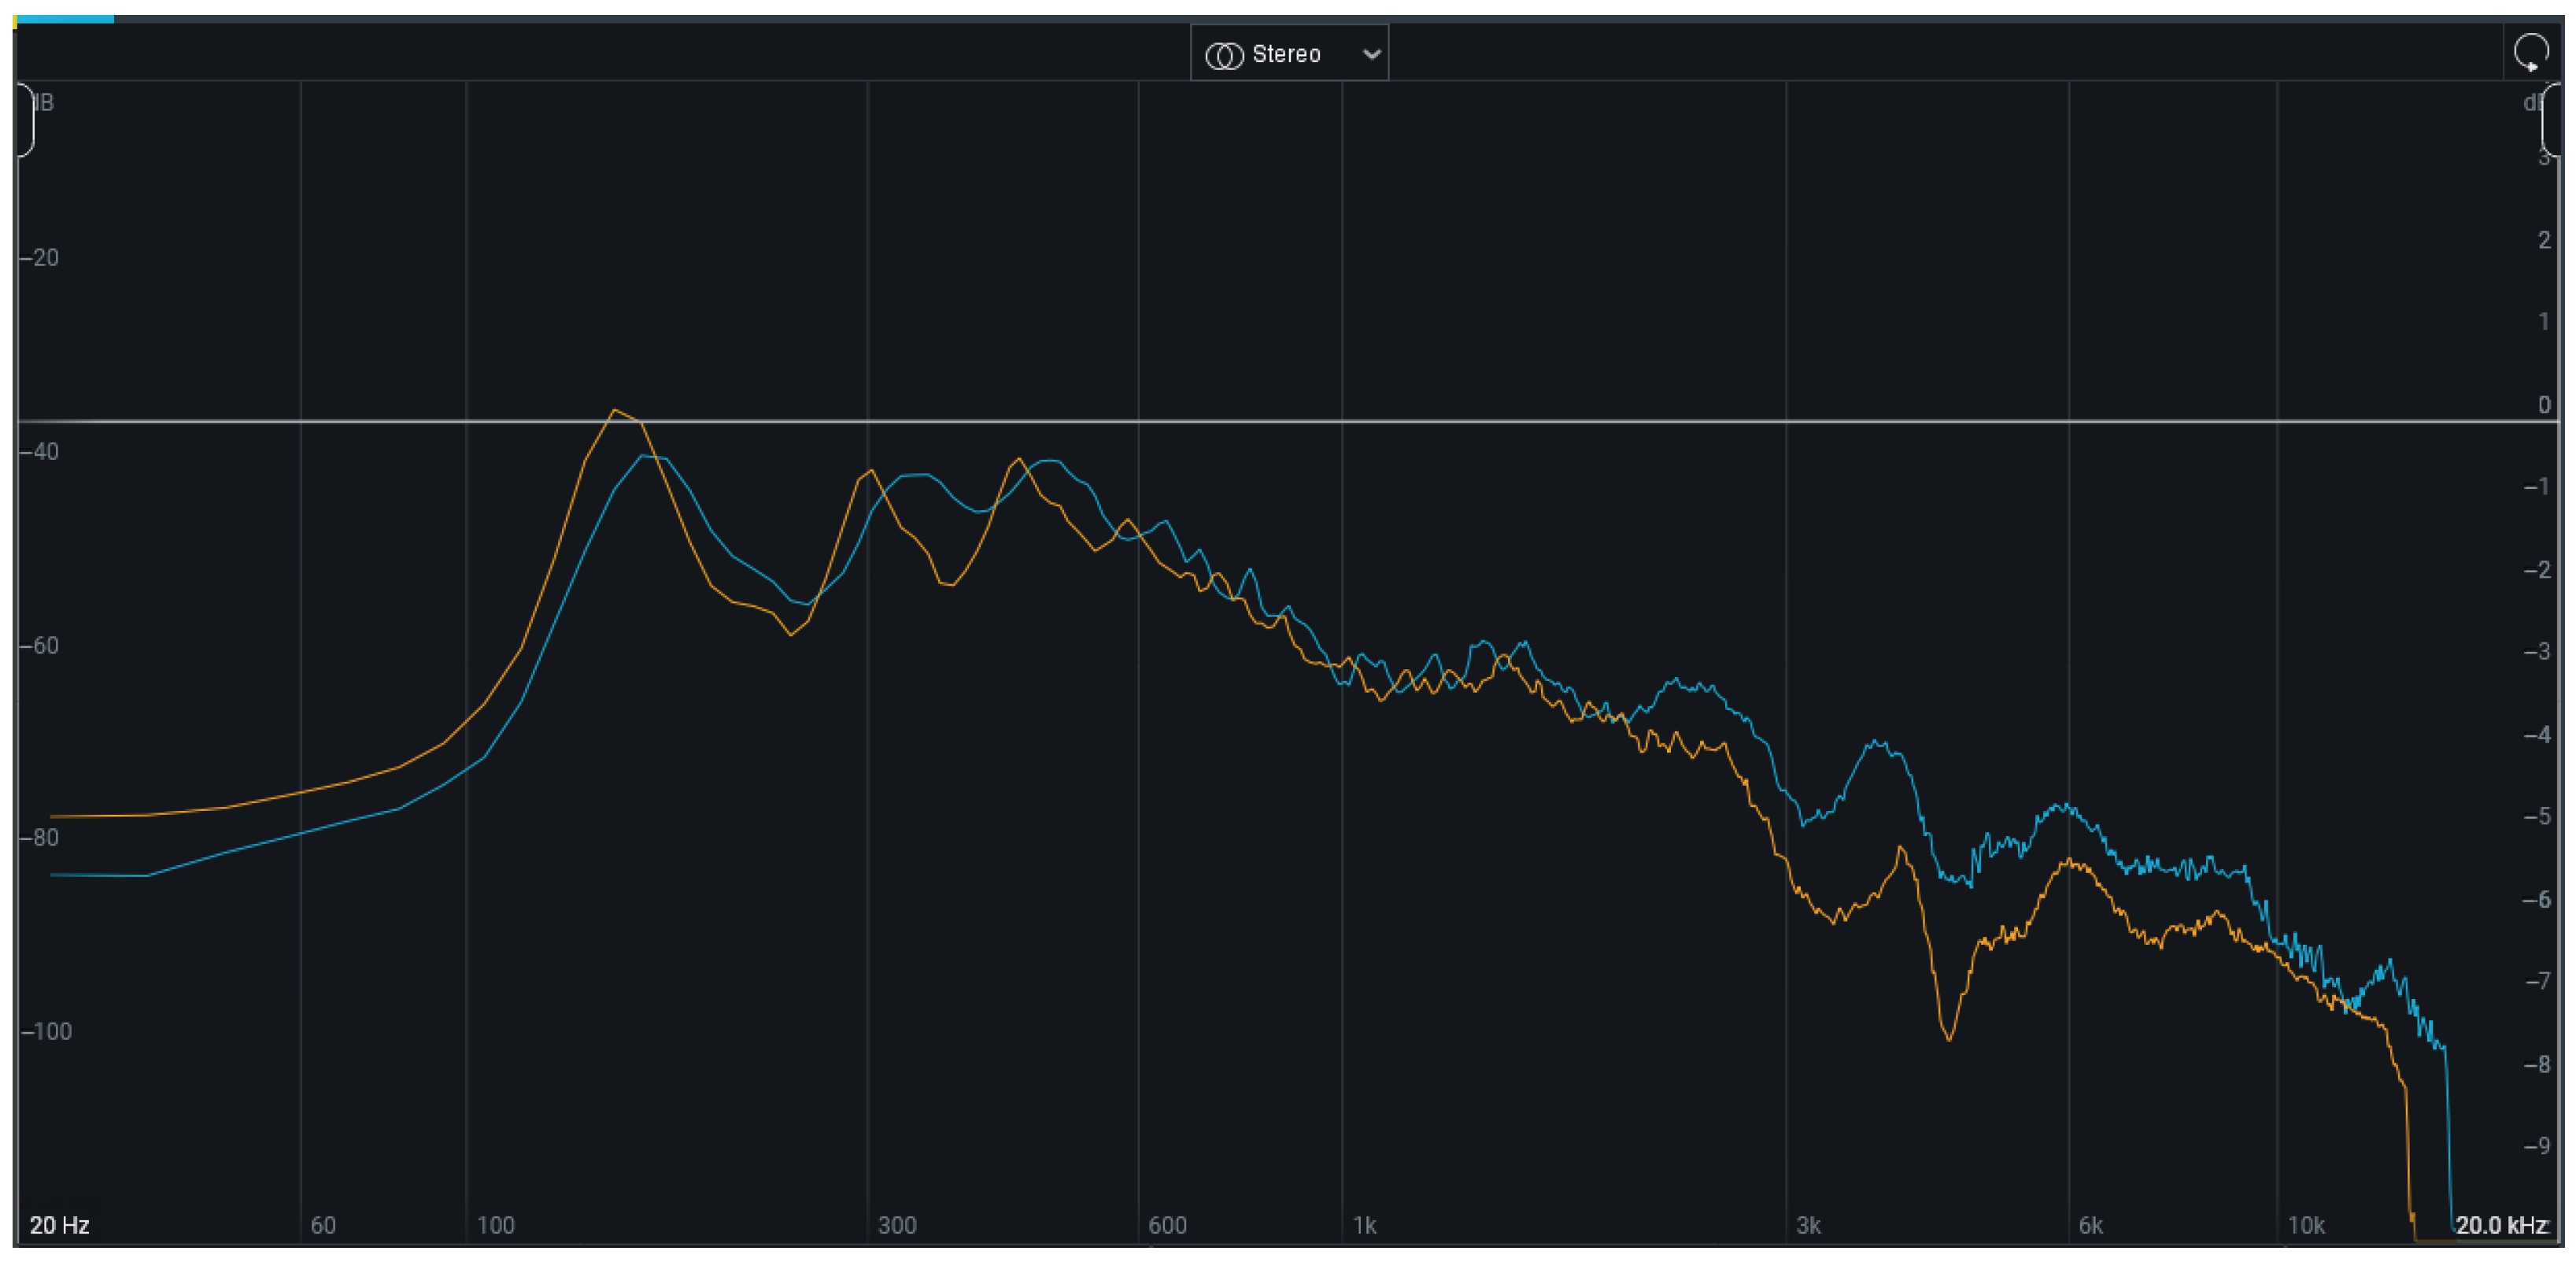The image size is (2576, 1262).
Task: Click the 3k frequency axis label
Action: click(1808, 1225)
